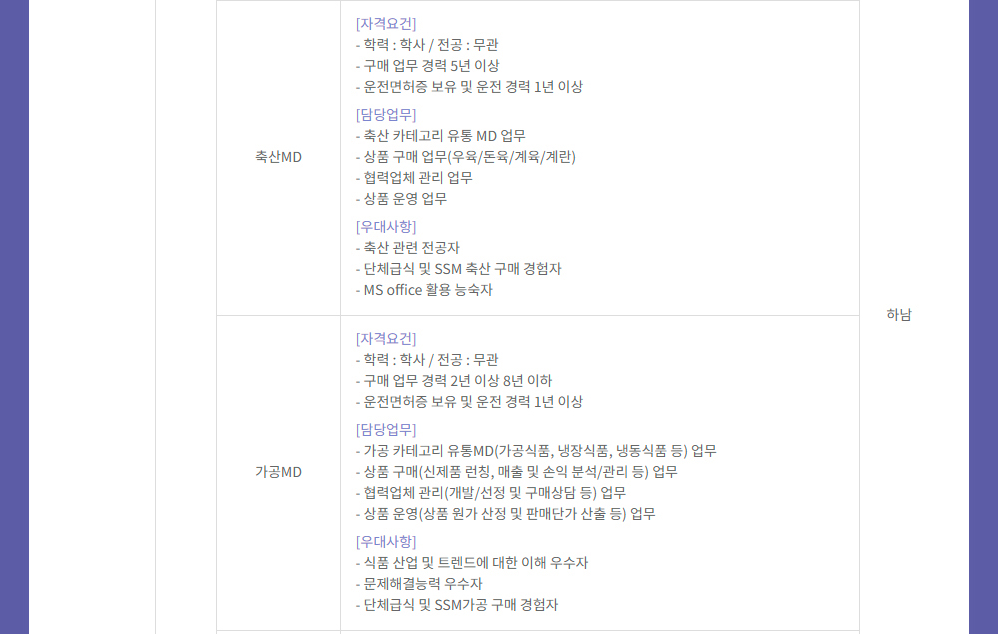The image size is (998, 634).
Task: Select the [우대사항] heading under 축산MD
Action: (386, 227)
